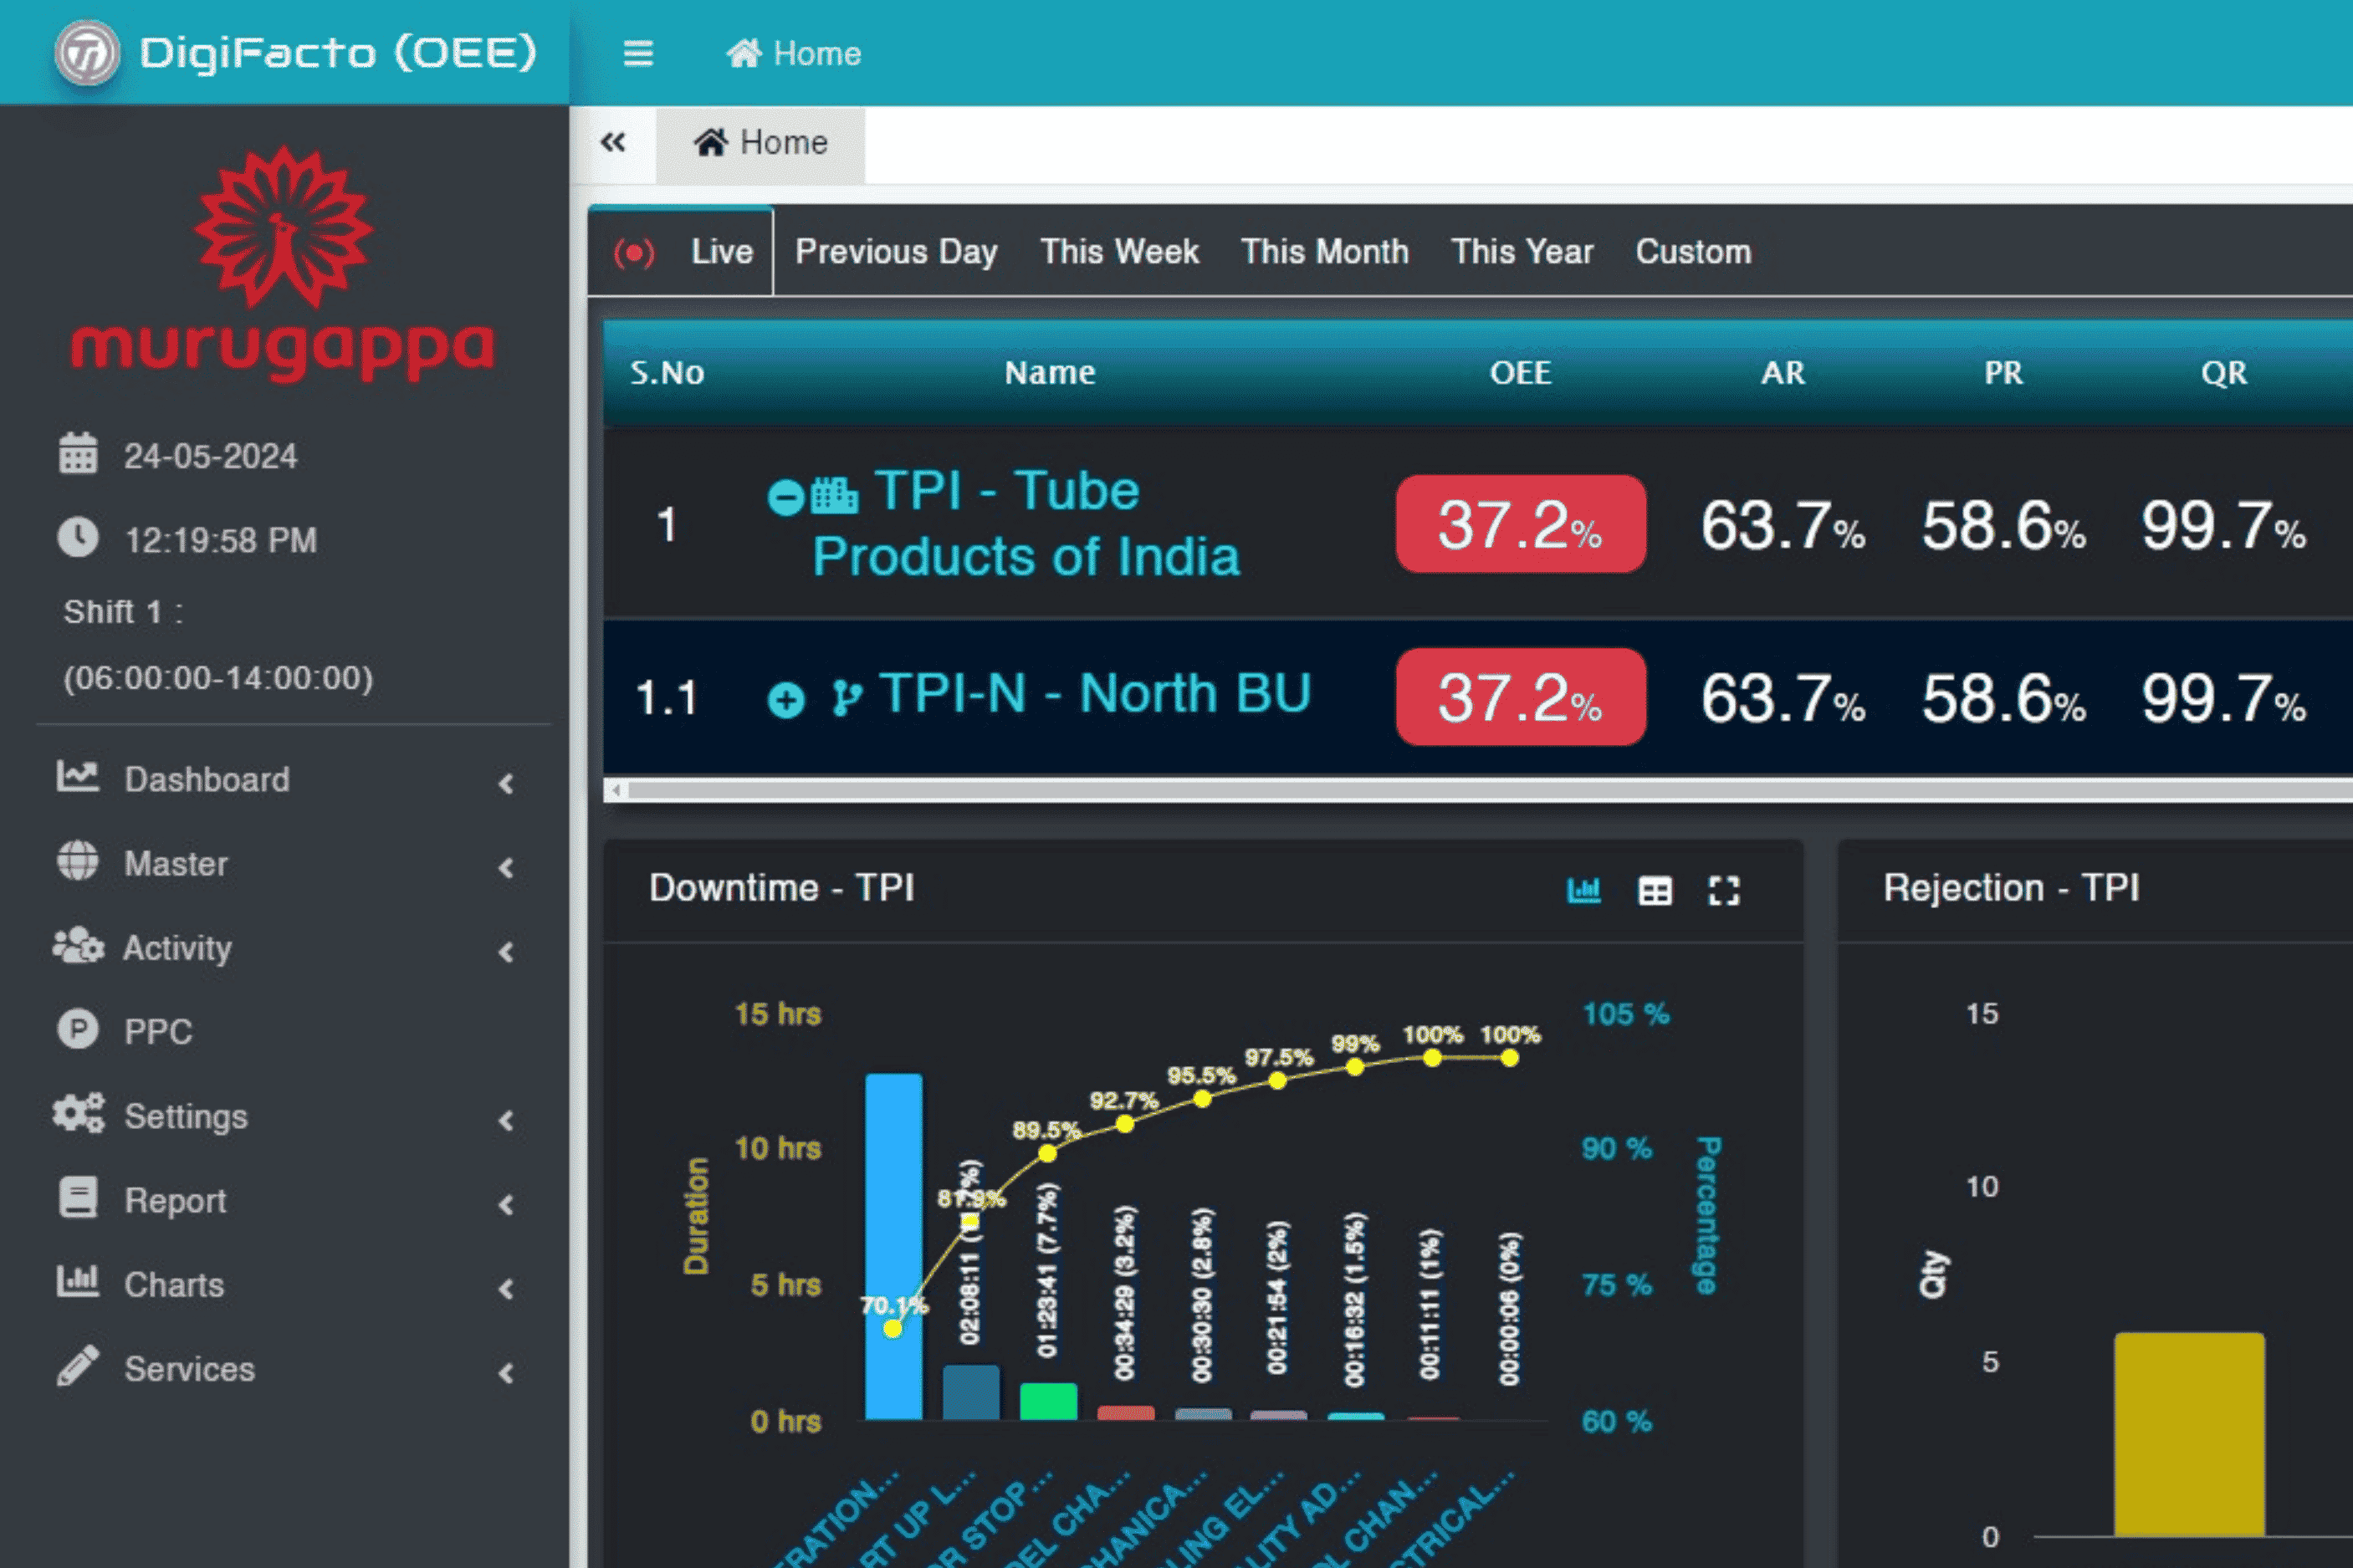Click the Shift 1 : label
Image resolution: width=2353 pixels, height=1568 pixels.
pyautogui.click(x=123, y=611)
